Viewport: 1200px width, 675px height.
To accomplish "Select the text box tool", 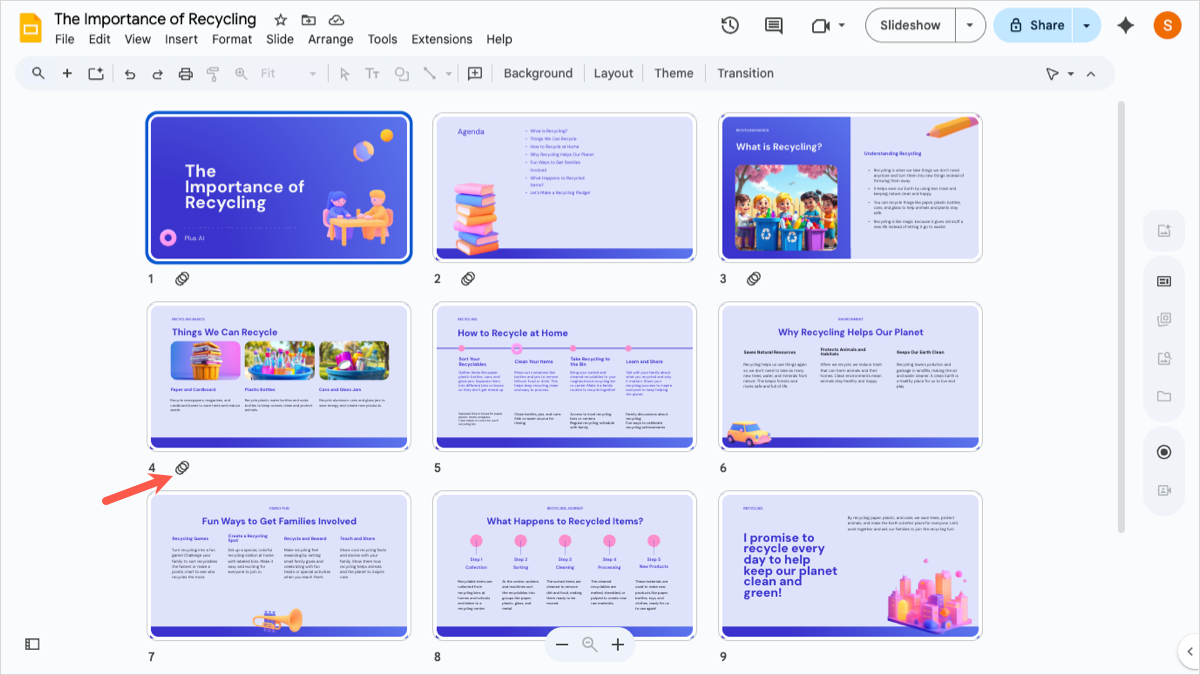I will (373, 73).
